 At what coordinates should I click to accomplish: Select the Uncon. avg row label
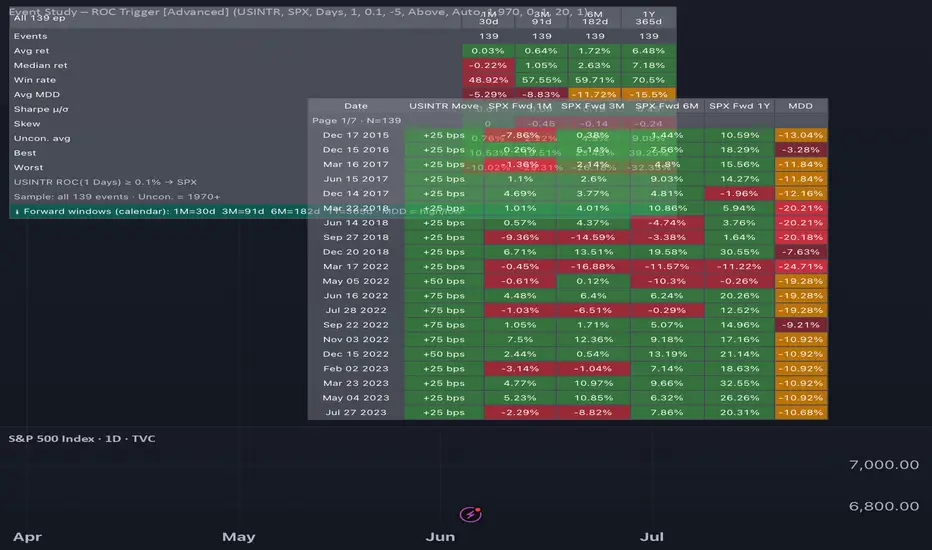click(42, 138)
